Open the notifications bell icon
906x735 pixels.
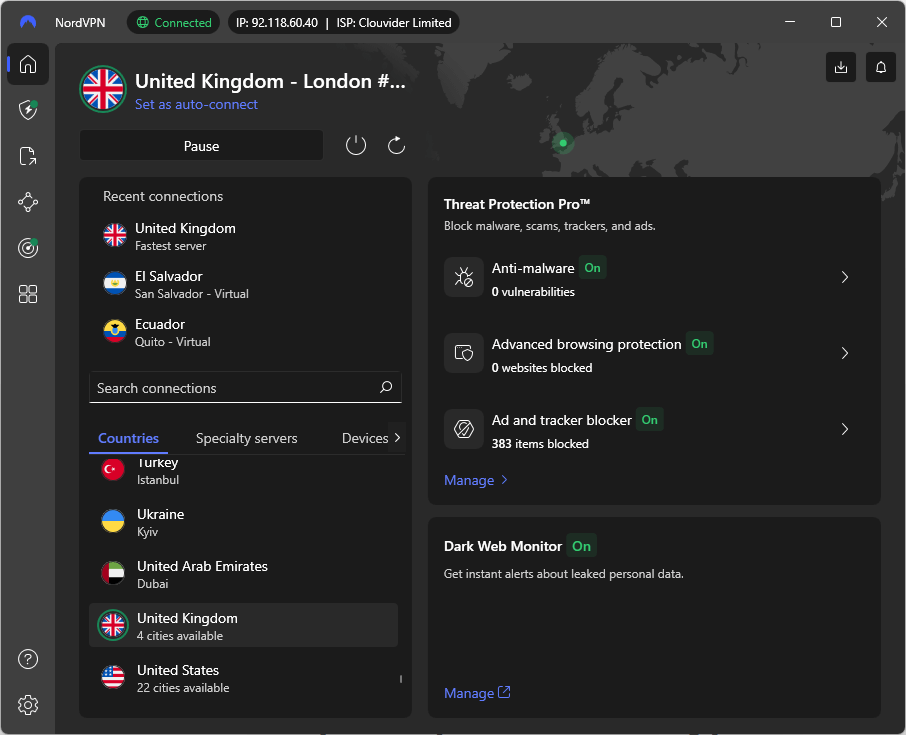tap(881, 67)
